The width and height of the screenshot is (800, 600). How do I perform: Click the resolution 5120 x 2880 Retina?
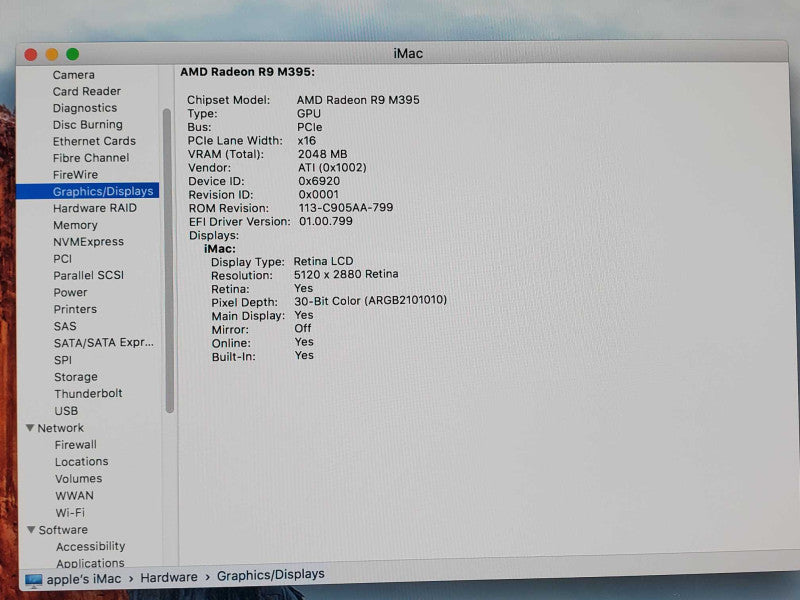(x=346, y=274)
